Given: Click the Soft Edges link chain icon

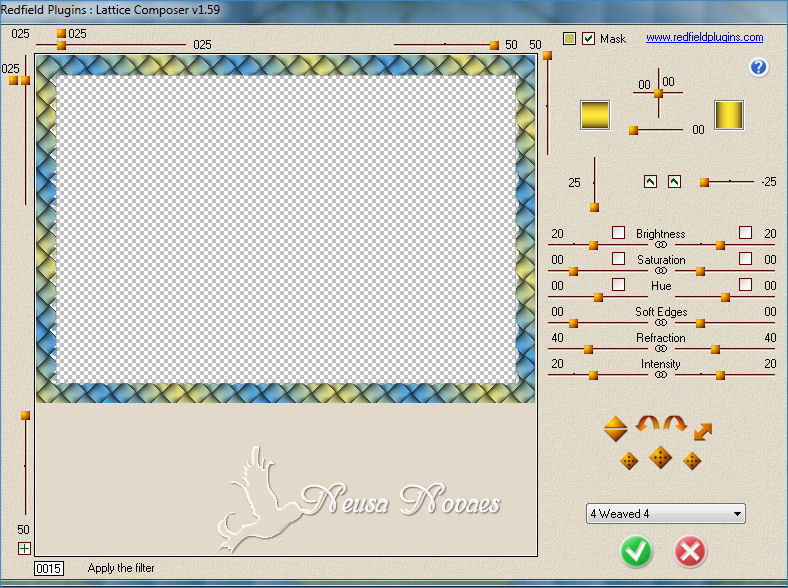Looking at the screenshot, I should tap(661, 323).
